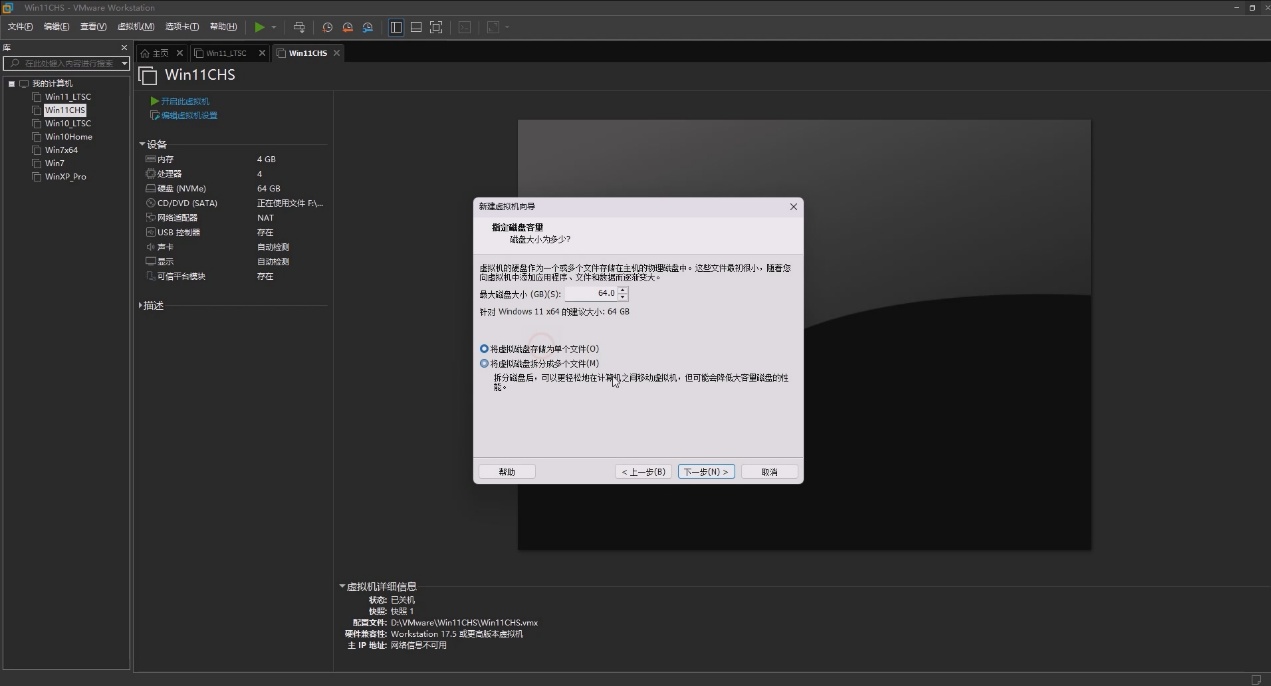Click the send Ctrl+Alt+Del icon

(x=298, y=27)
